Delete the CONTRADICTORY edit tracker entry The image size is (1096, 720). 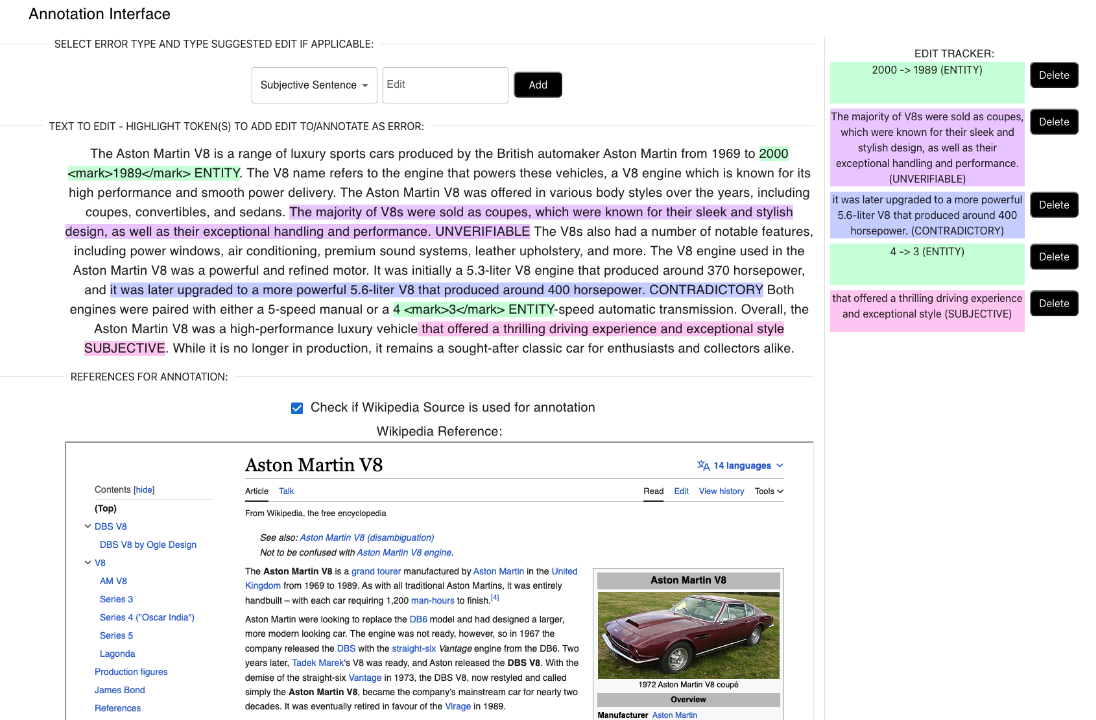[x=1054, y=205]
